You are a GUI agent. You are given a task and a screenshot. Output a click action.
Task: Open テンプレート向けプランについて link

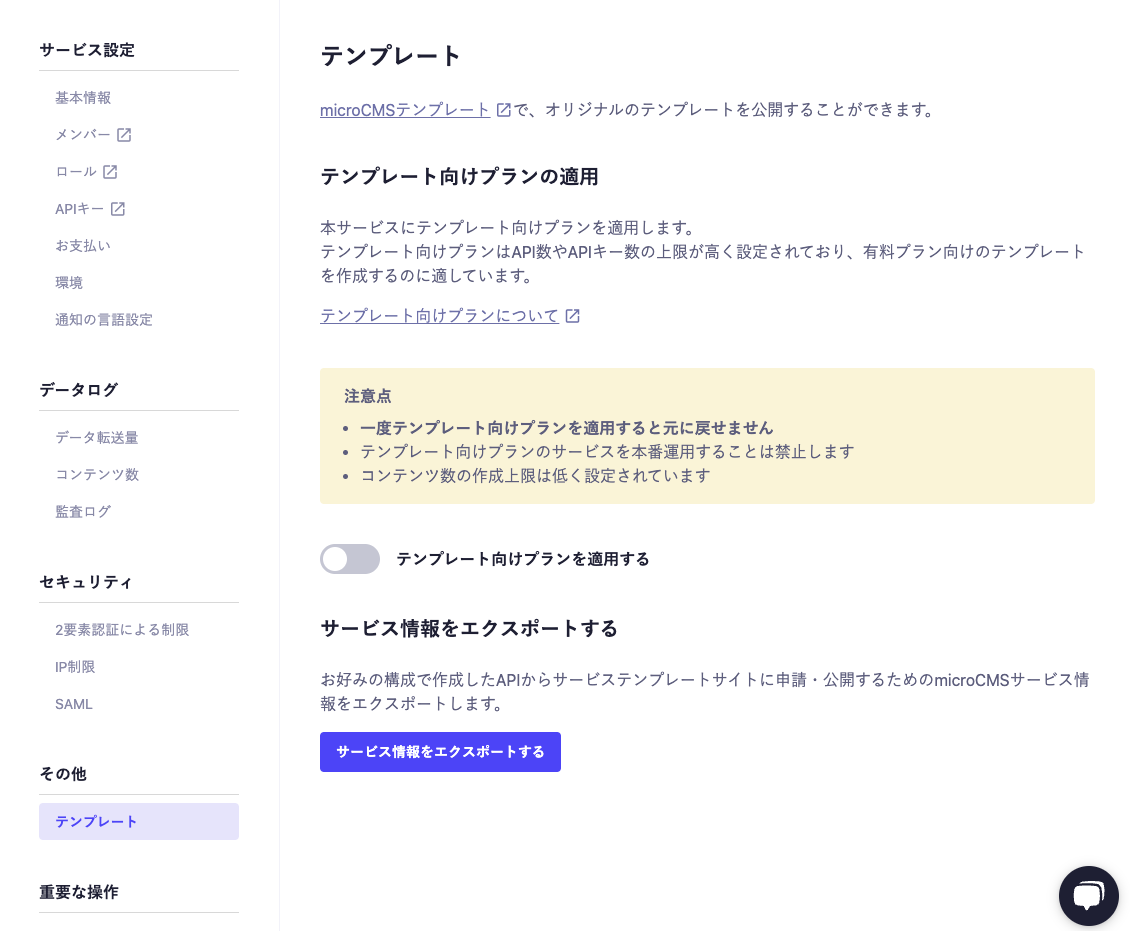pos(439,316)
